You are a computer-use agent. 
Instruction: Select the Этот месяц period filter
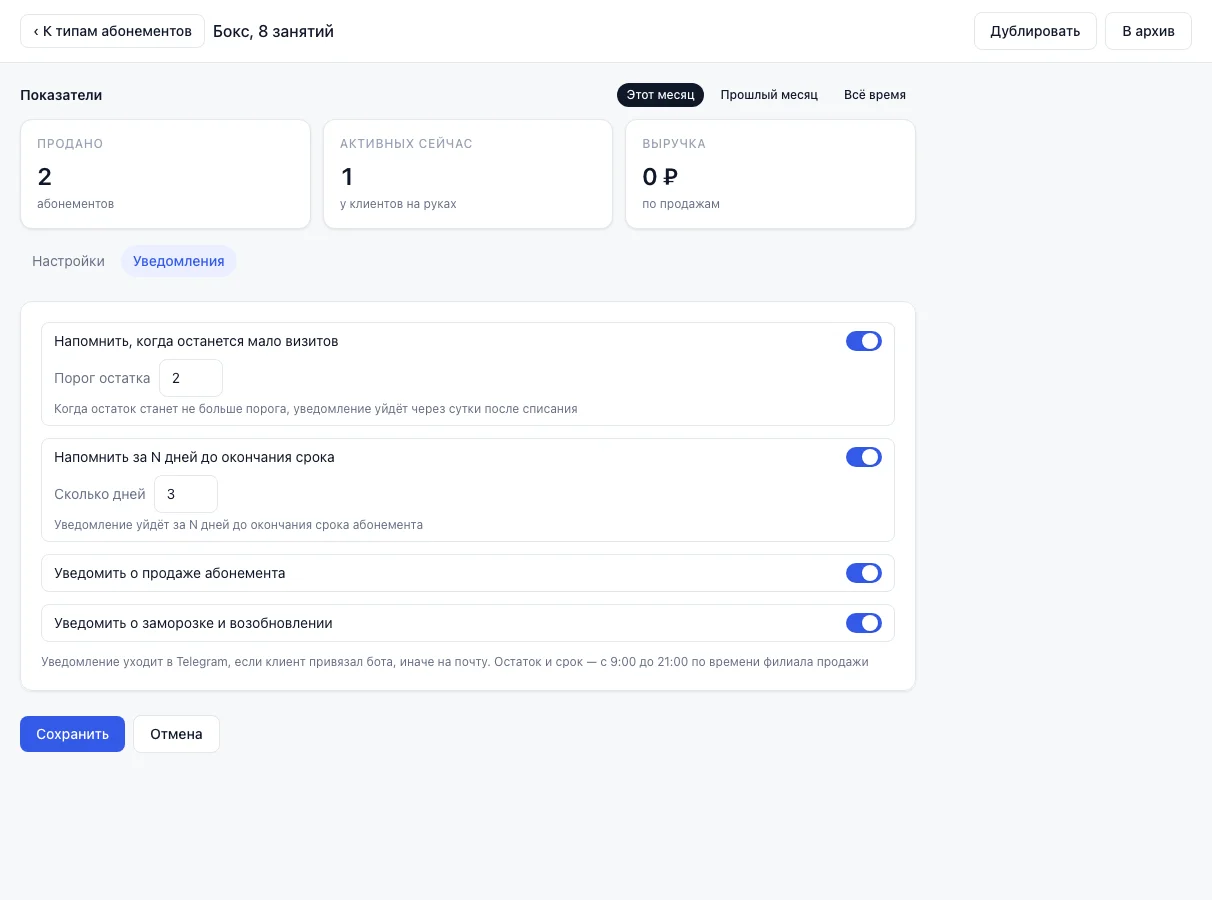(660, 95)
